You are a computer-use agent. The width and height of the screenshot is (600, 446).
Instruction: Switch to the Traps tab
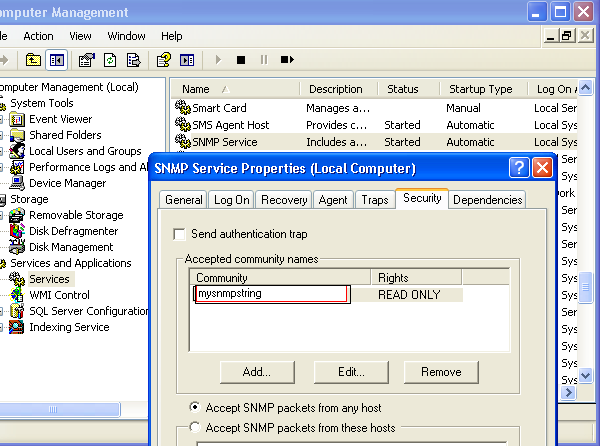375,200
